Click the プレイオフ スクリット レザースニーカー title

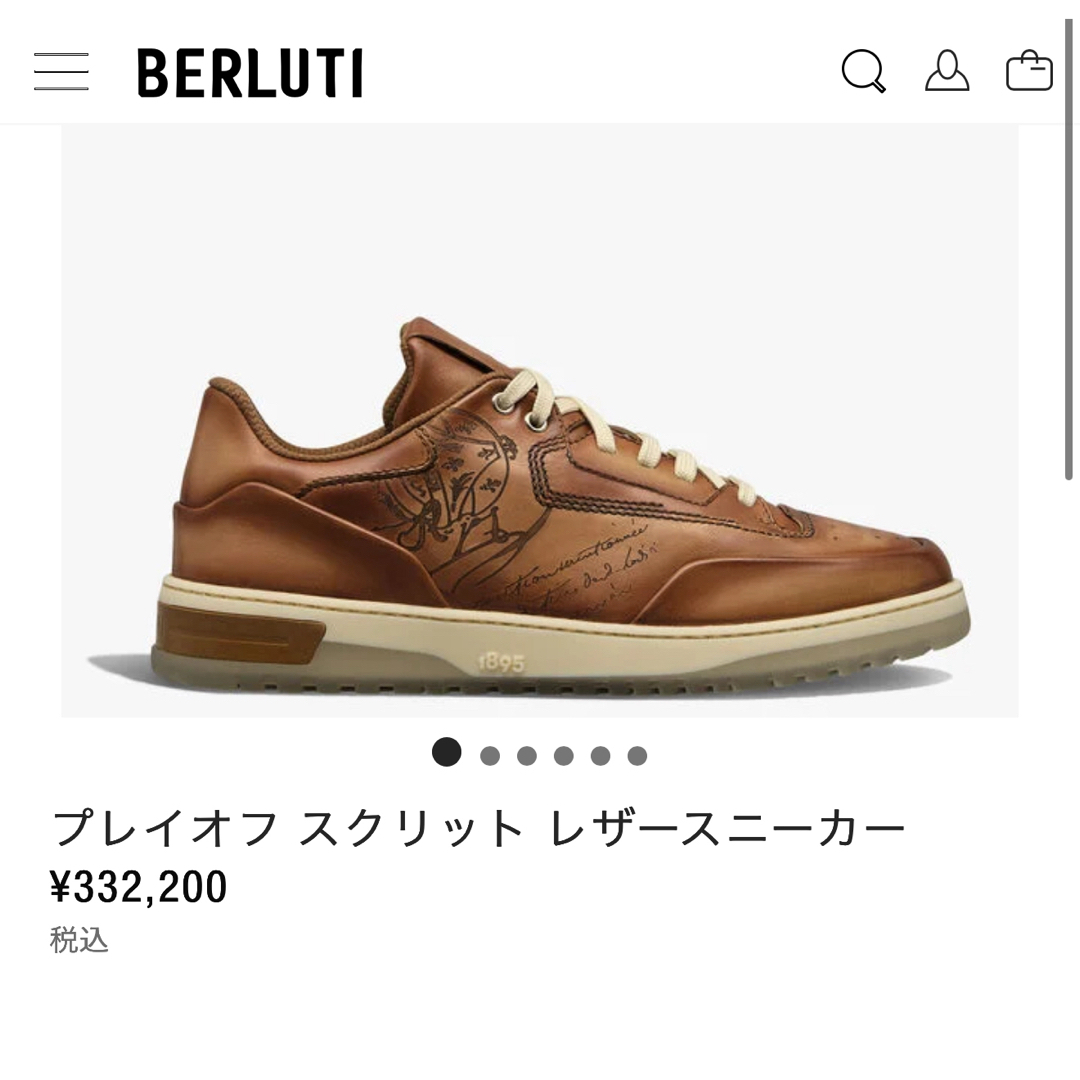tap(479, 829)
